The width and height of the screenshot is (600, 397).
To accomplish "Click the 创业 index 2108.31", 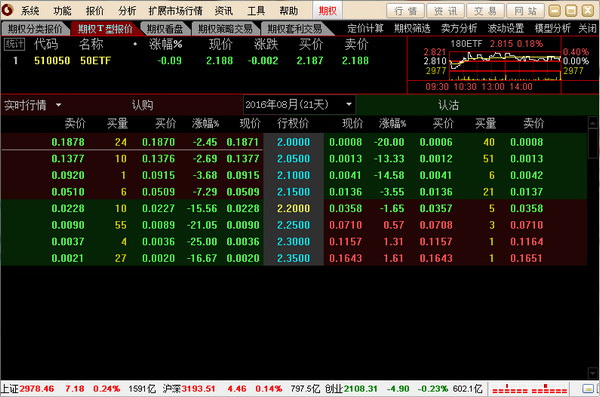I will (360, 389).
